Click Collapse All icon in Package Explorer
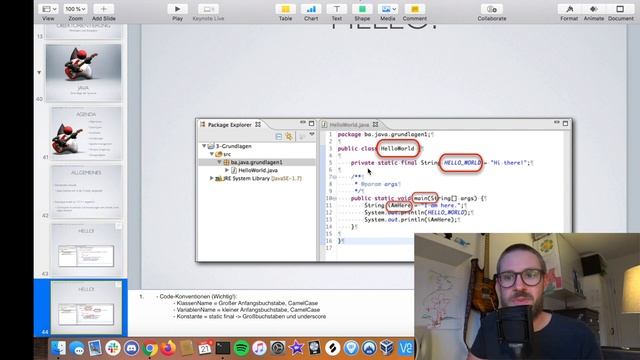The width and height of the screenshot is (640, 360). pos(278,136)
